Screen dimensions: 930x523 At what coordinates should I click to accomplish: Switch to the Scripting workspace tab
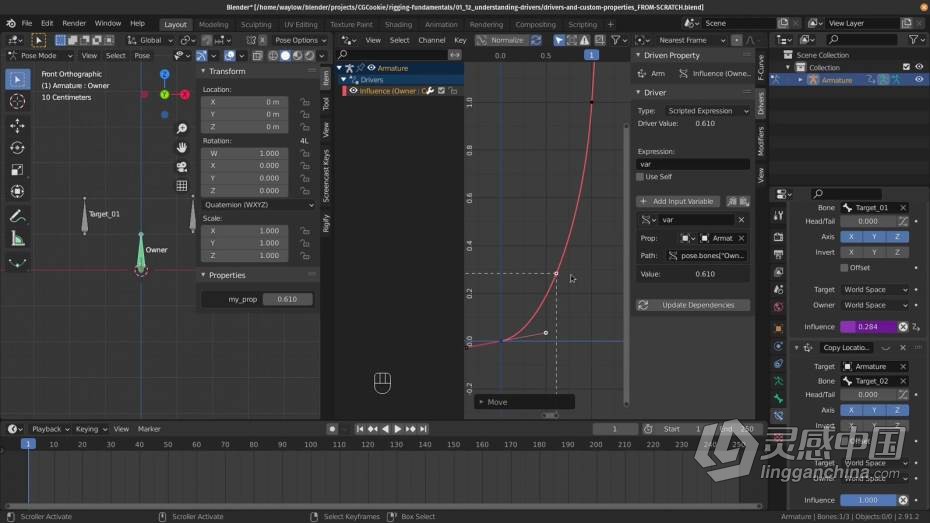(x=582, y=24)
